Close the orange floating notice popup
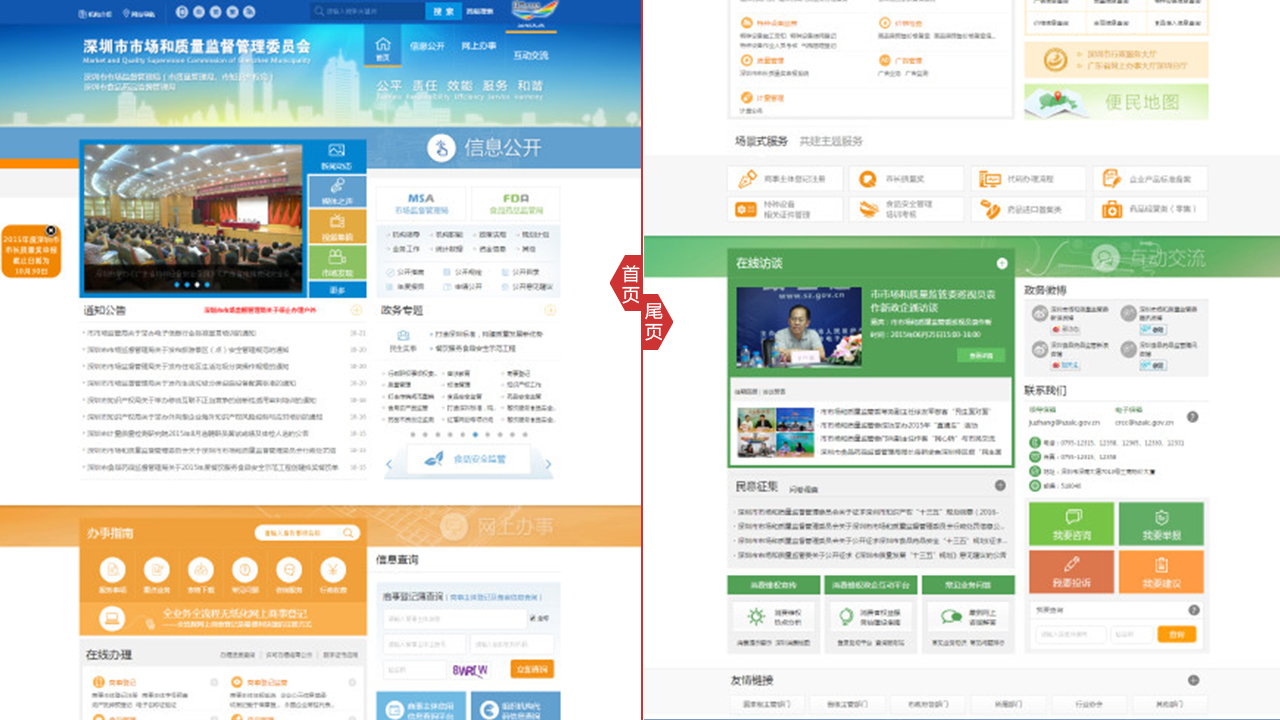The height and width of the screenshot is (720, 1280). click(51, 230)
